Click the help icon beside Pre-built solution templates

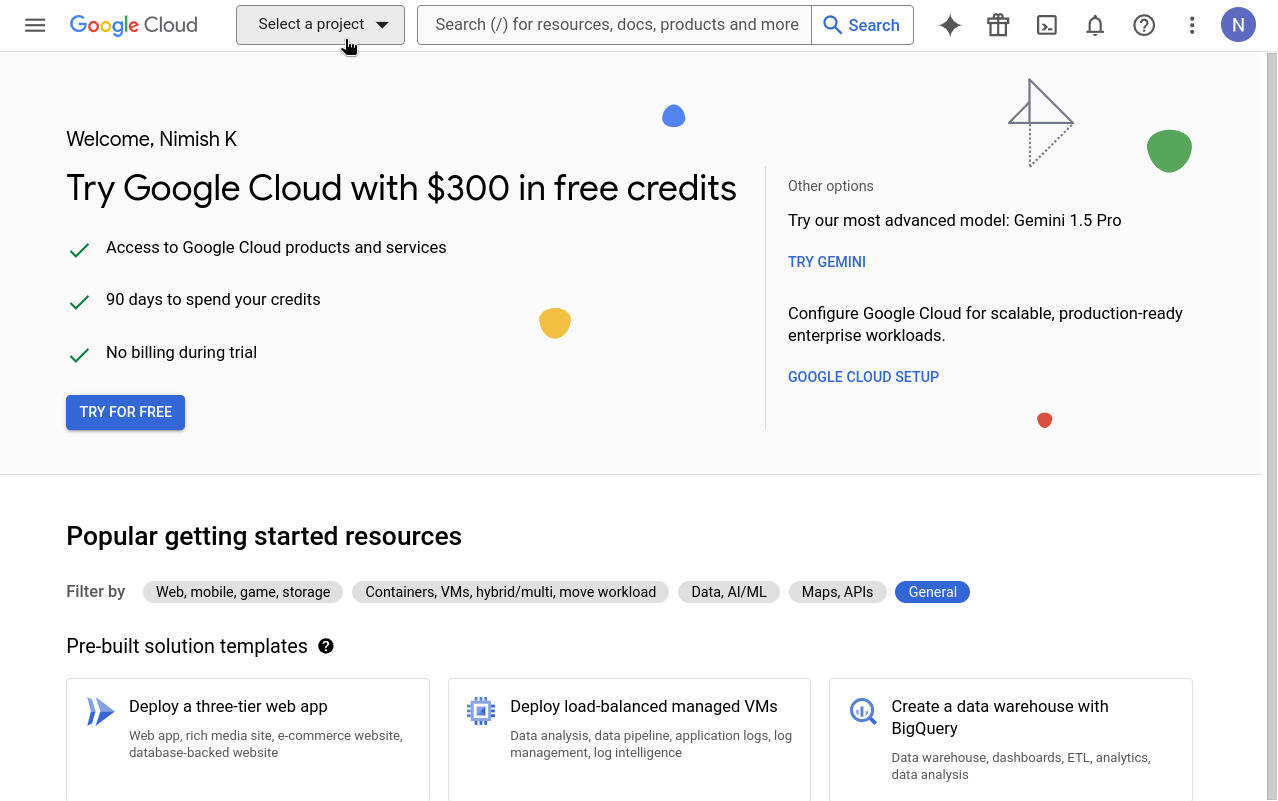tap(326, 646)
